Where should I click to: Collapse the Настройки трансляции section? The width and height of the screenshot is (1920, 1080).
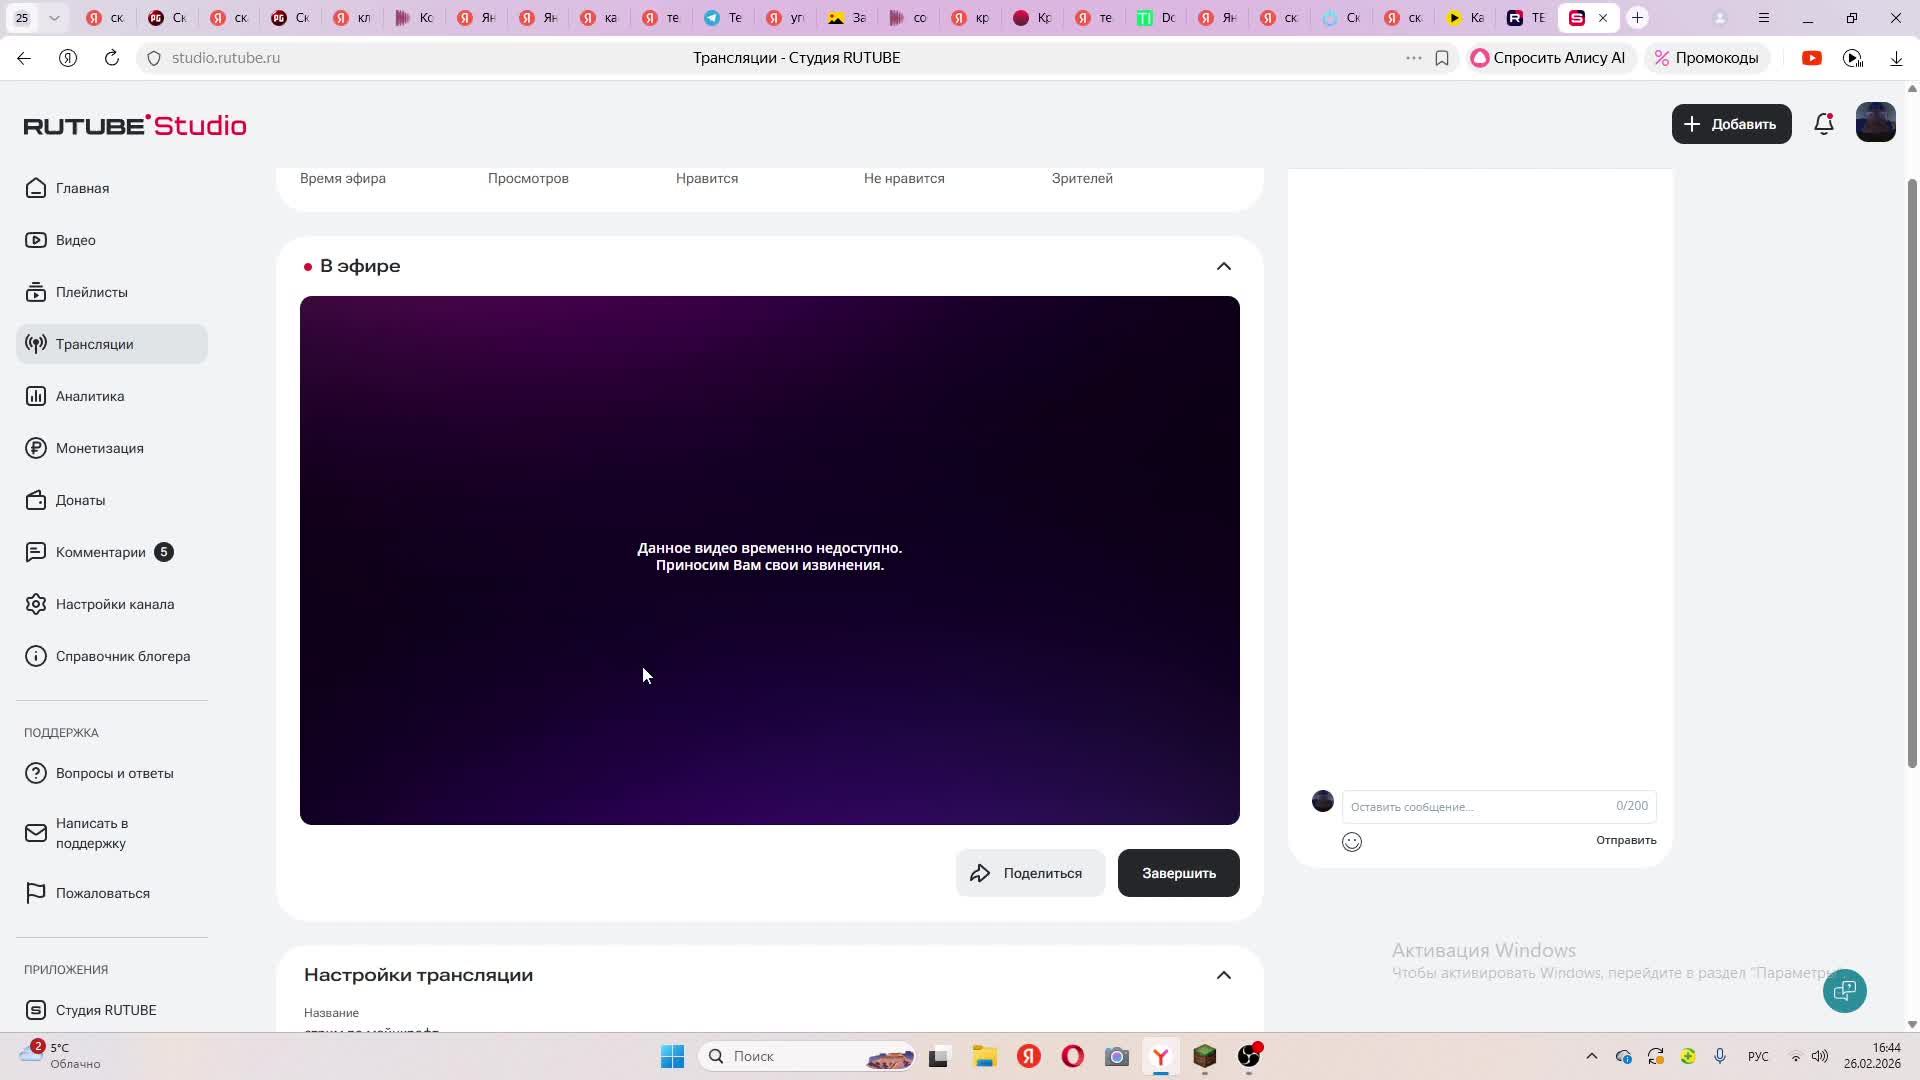(x=1224, y=975)
